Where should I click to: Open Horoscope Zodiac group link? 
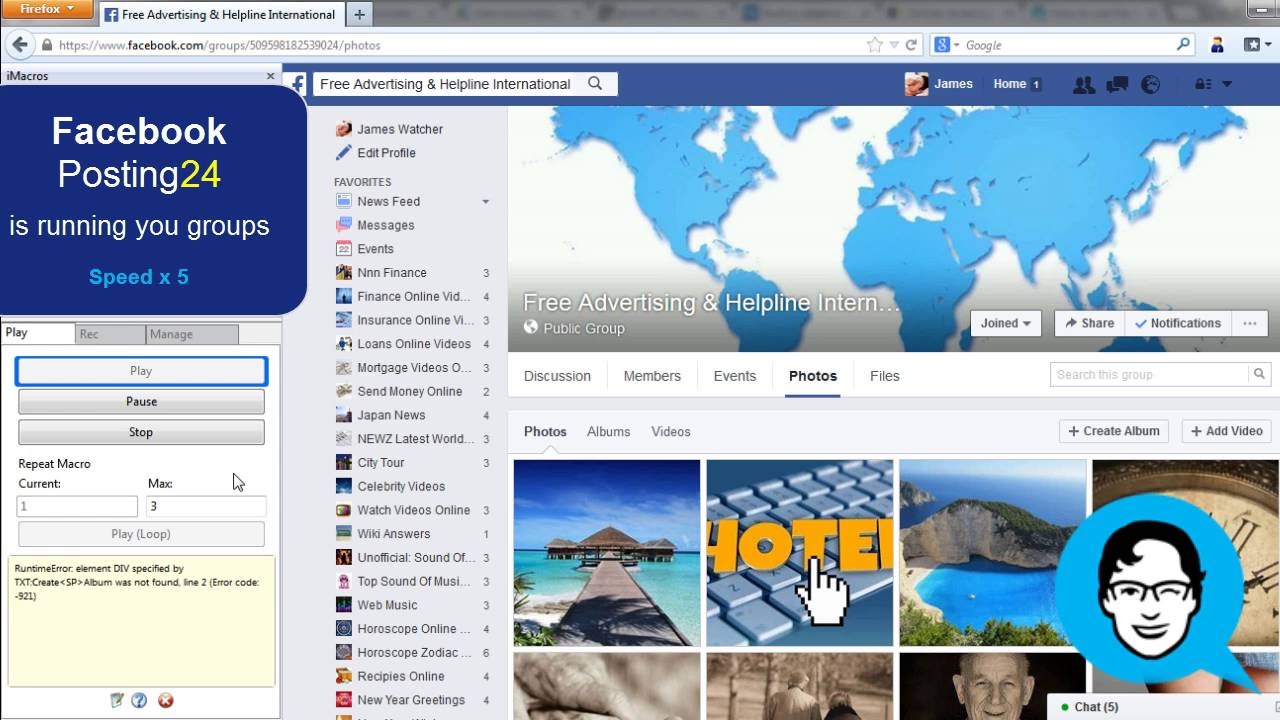tap(412, 653)
